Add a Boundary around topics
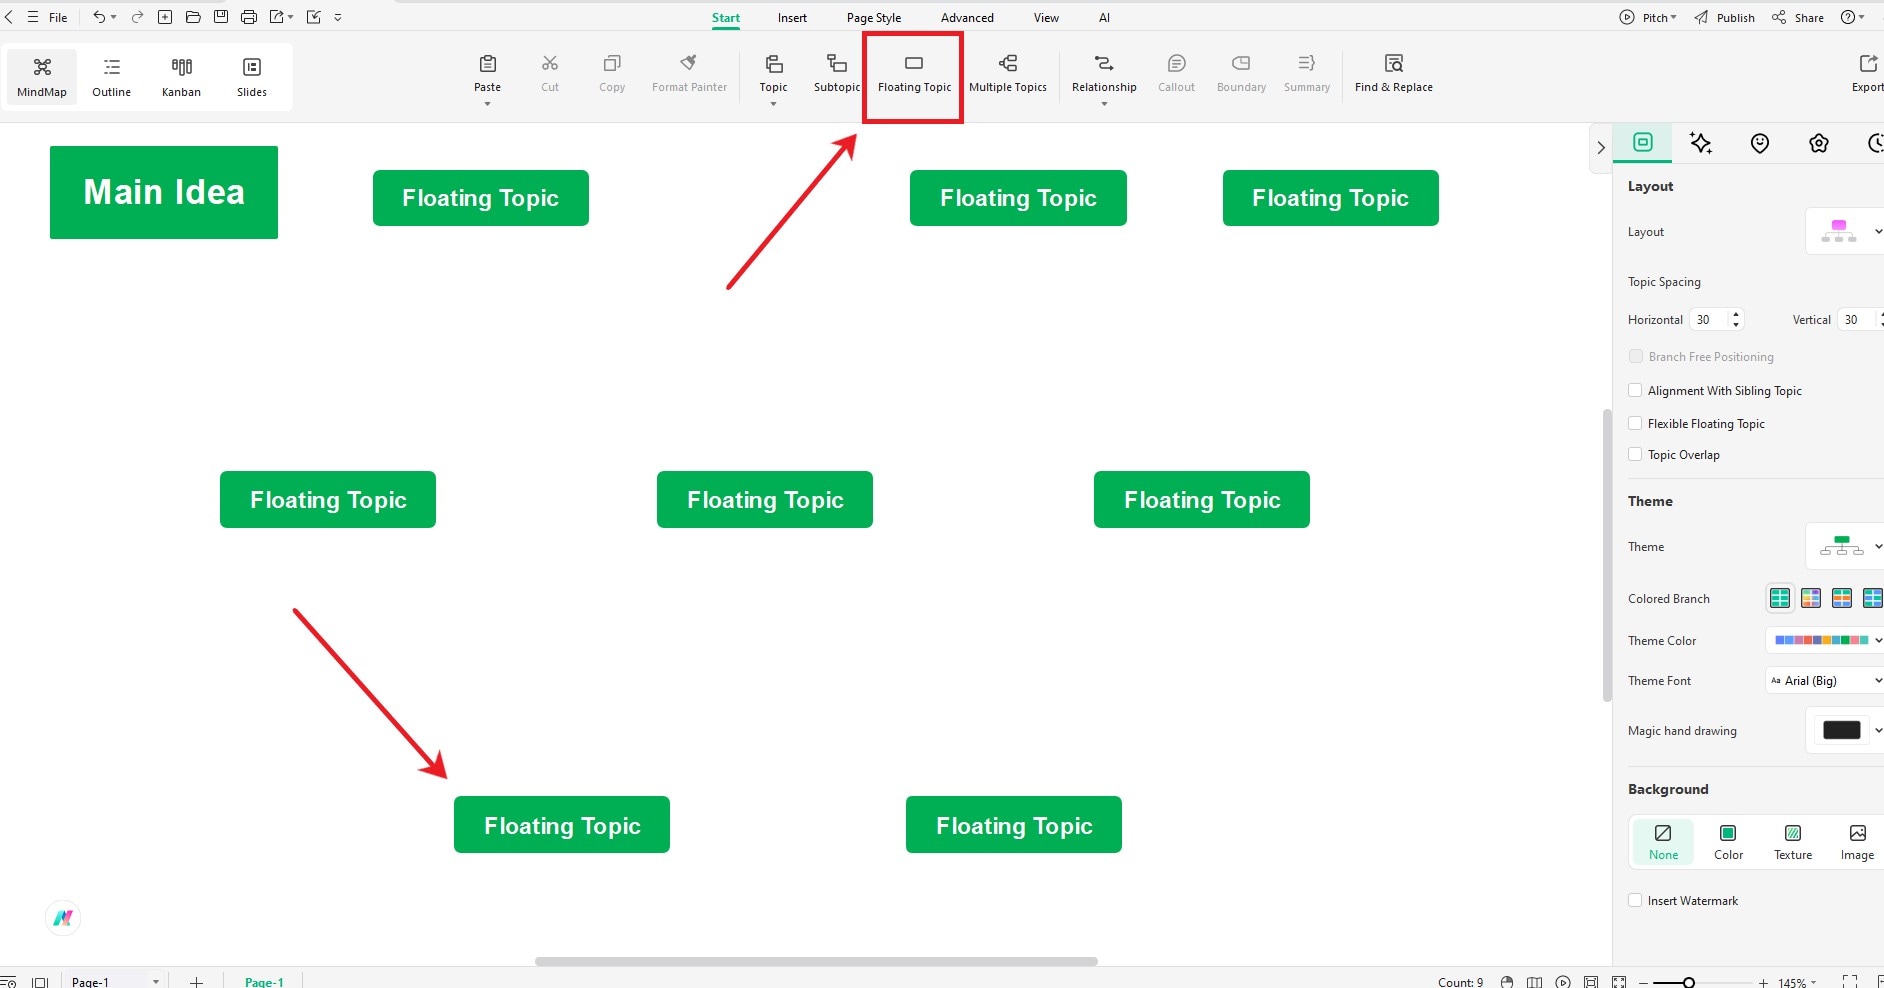 pos(1241,74)
